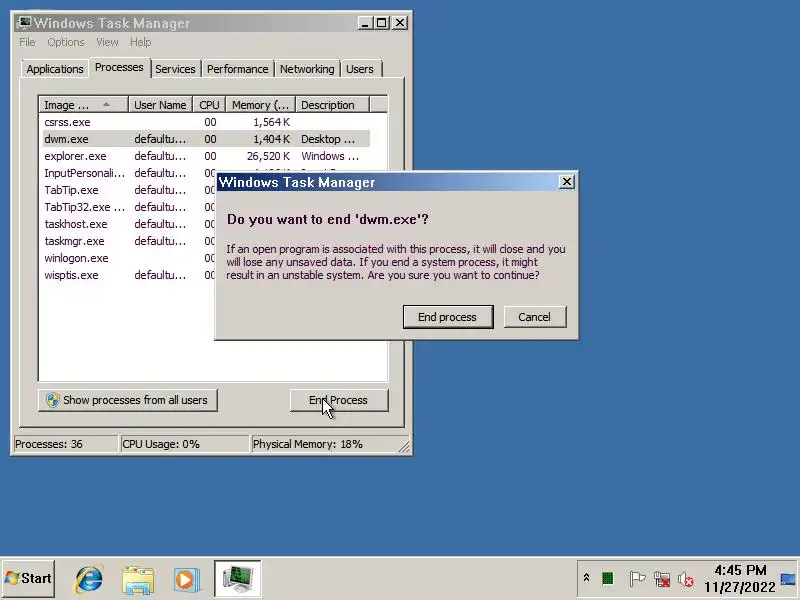Click Task Manager title bar icon
Viewport: 800px width, 600px height.
point(23,23)
